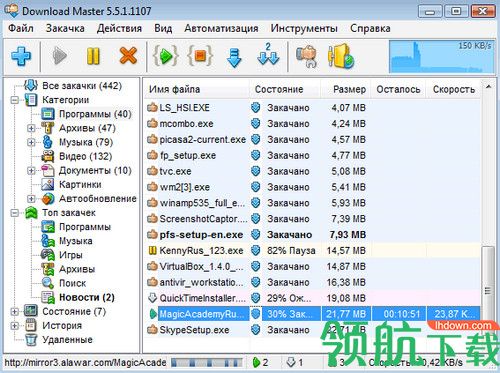The height and width of the screenshot is (373, 500).
Task: Click the orange X Delete download icon
Action: [128, 55]
